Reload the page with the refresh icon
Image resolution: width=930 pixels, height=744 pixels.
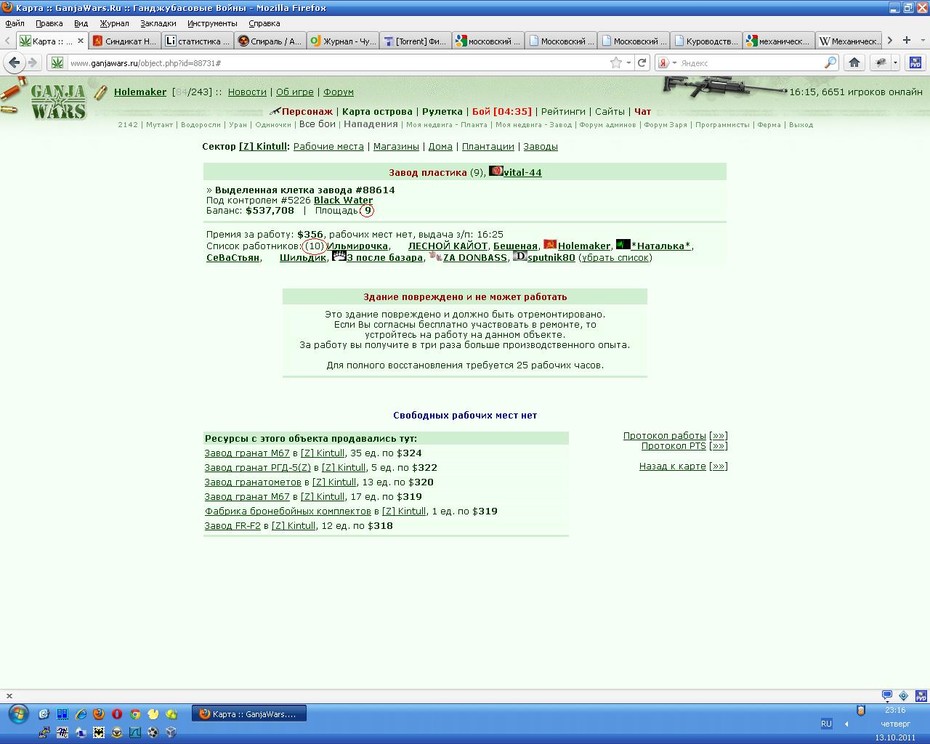click(x=642, y=62)
